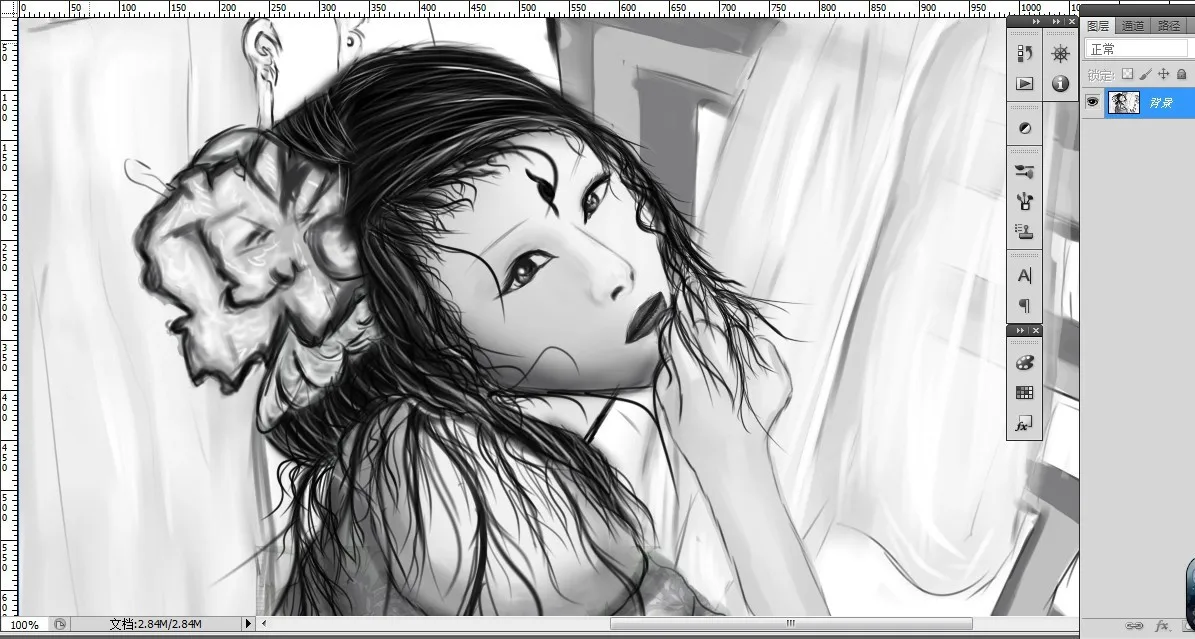Open the Brush panel icon
This screenshot has height=639, width=1195.
(1024, 172)
